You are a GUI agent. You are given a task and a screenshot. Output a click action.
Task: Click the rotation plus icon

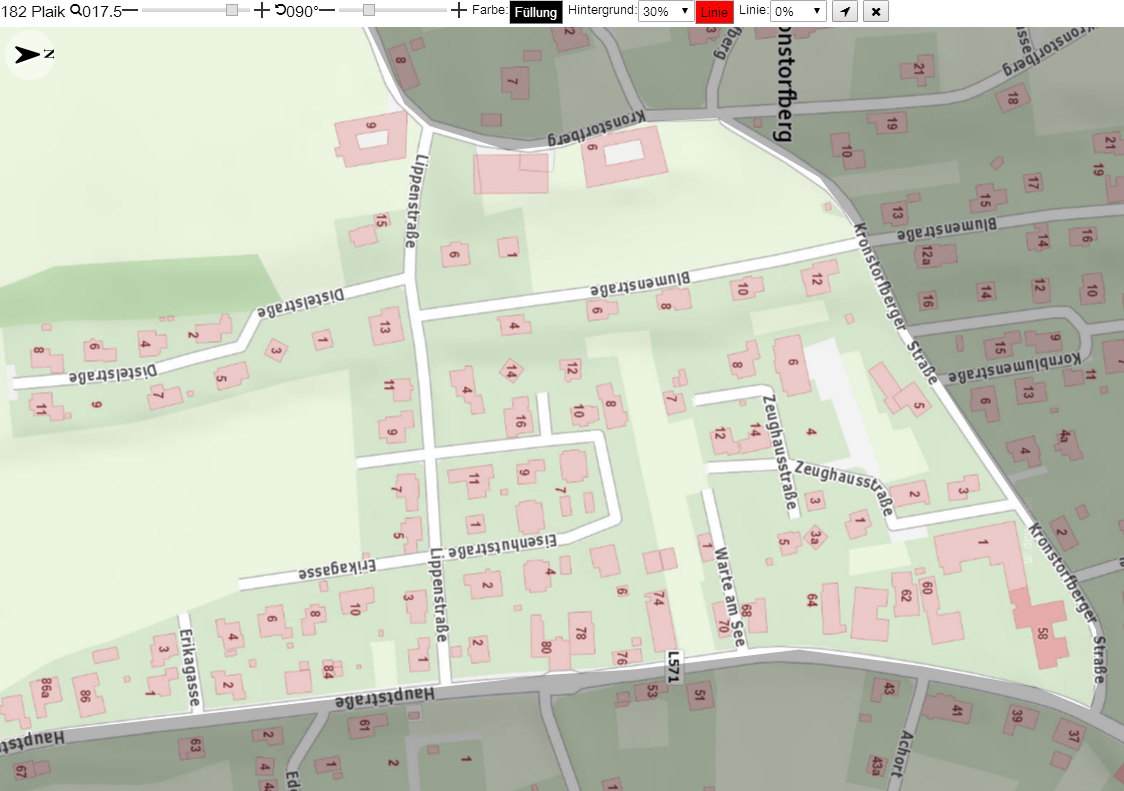[x=459, y=10]
